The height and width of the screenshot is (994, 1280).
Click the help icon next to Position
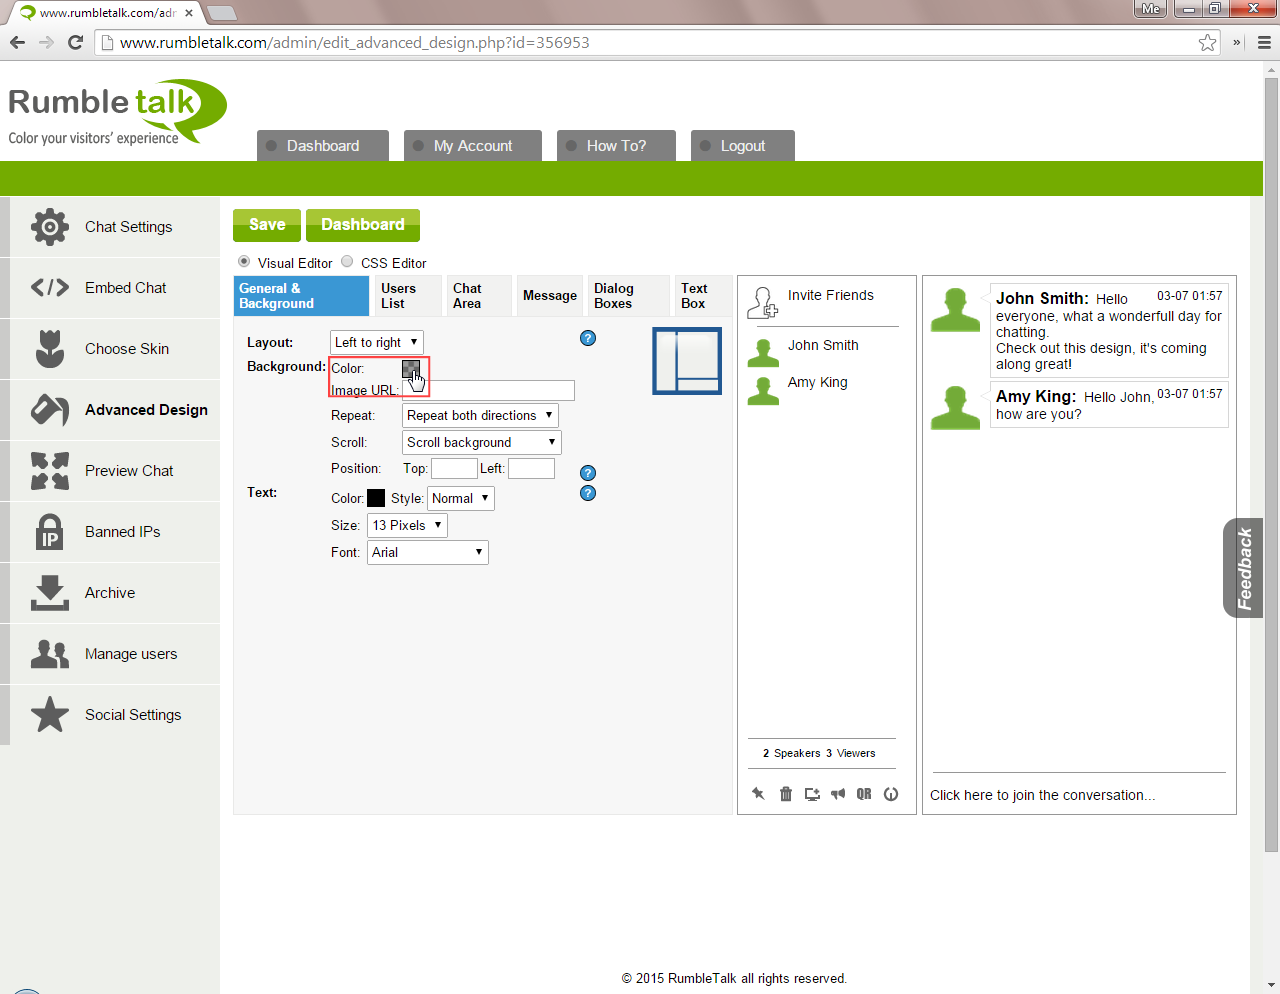coord(588,473)
